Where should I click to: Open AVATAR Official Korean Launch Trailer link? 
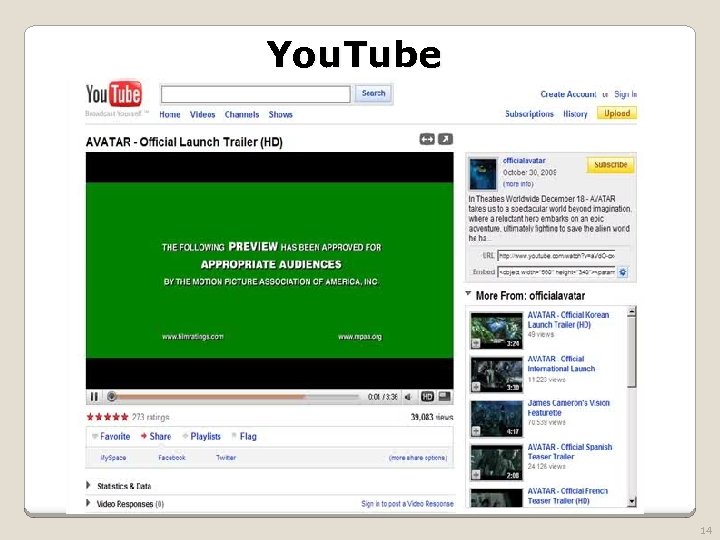[x=568, y=320]
